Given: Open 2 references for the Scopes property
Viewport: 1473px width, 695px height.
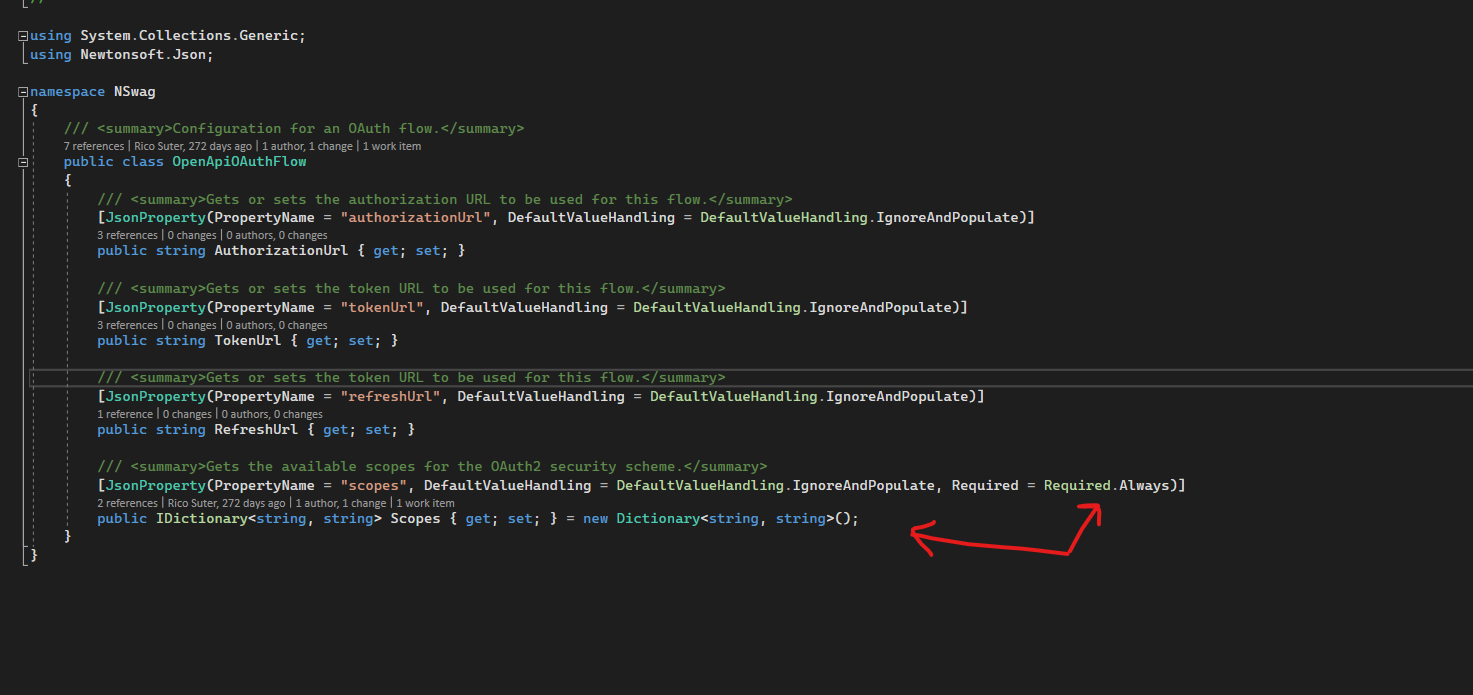Looking at the screenshot, I should point(127,503).
